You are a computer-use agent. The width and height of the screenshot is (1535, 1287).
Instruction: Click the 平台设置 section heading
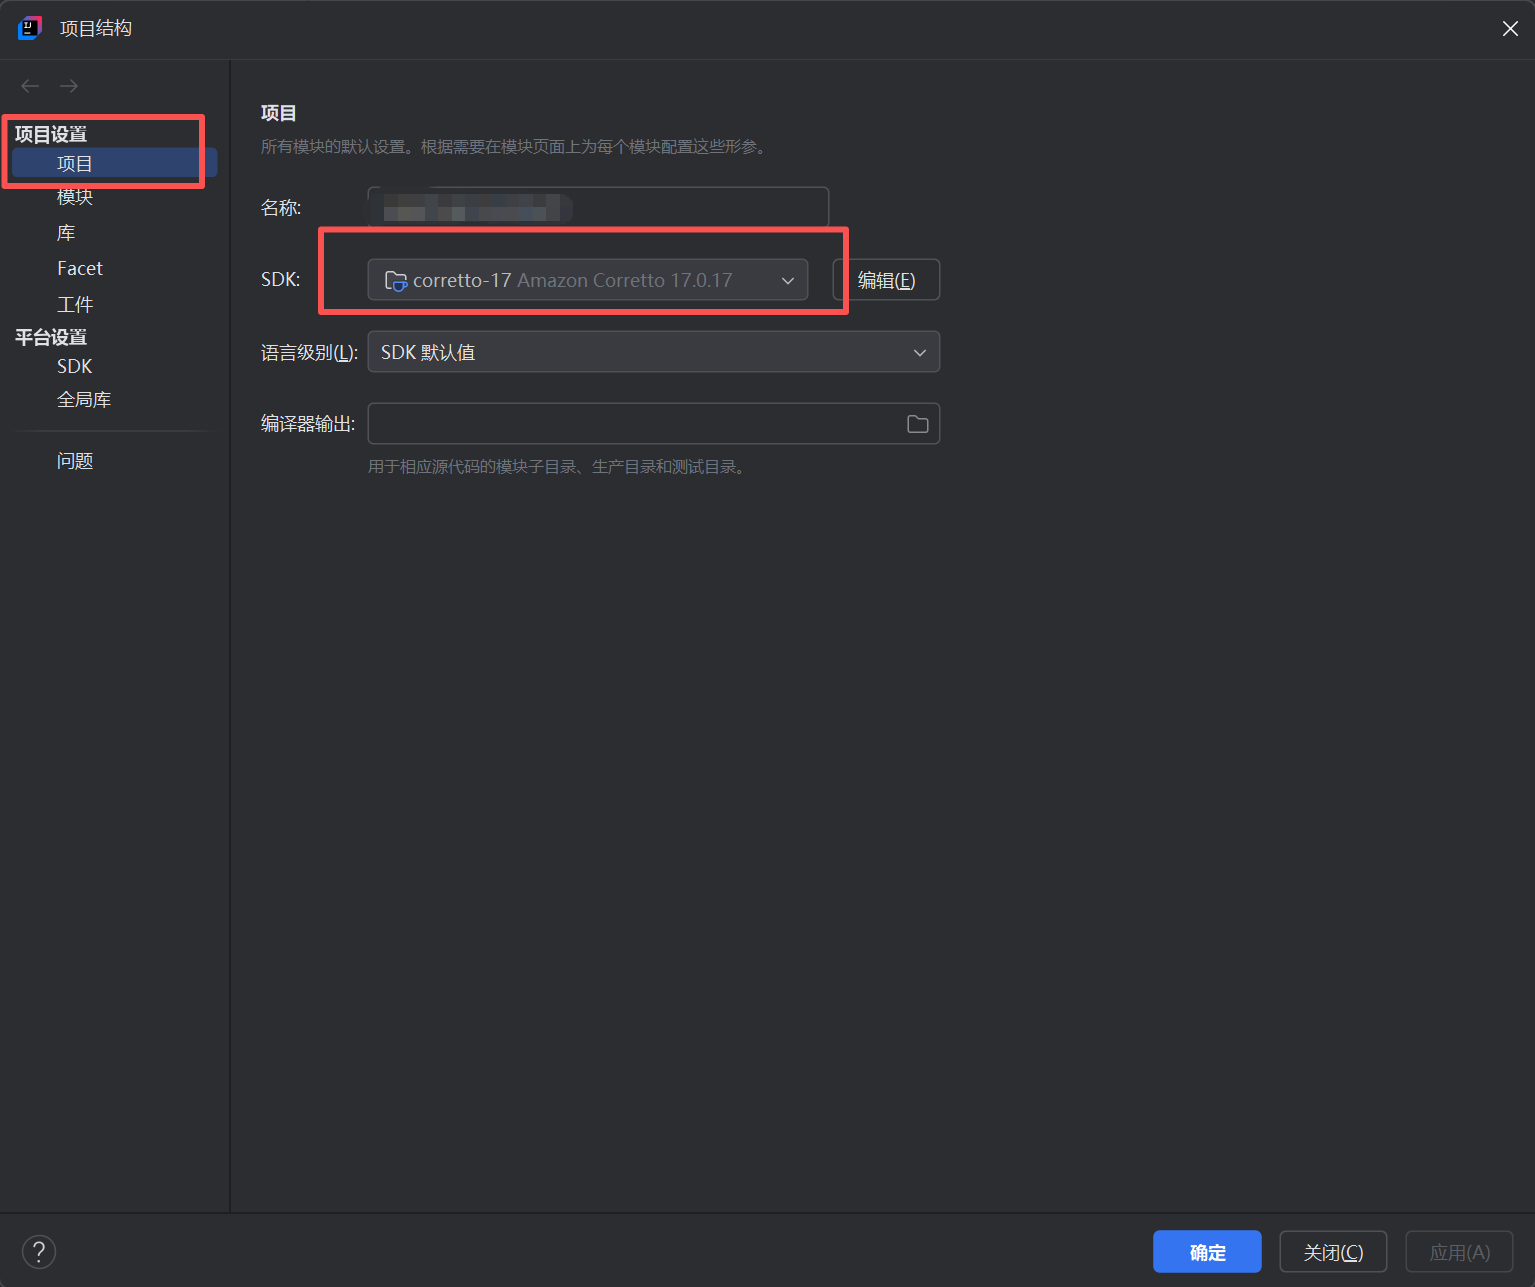coord(51,337)
